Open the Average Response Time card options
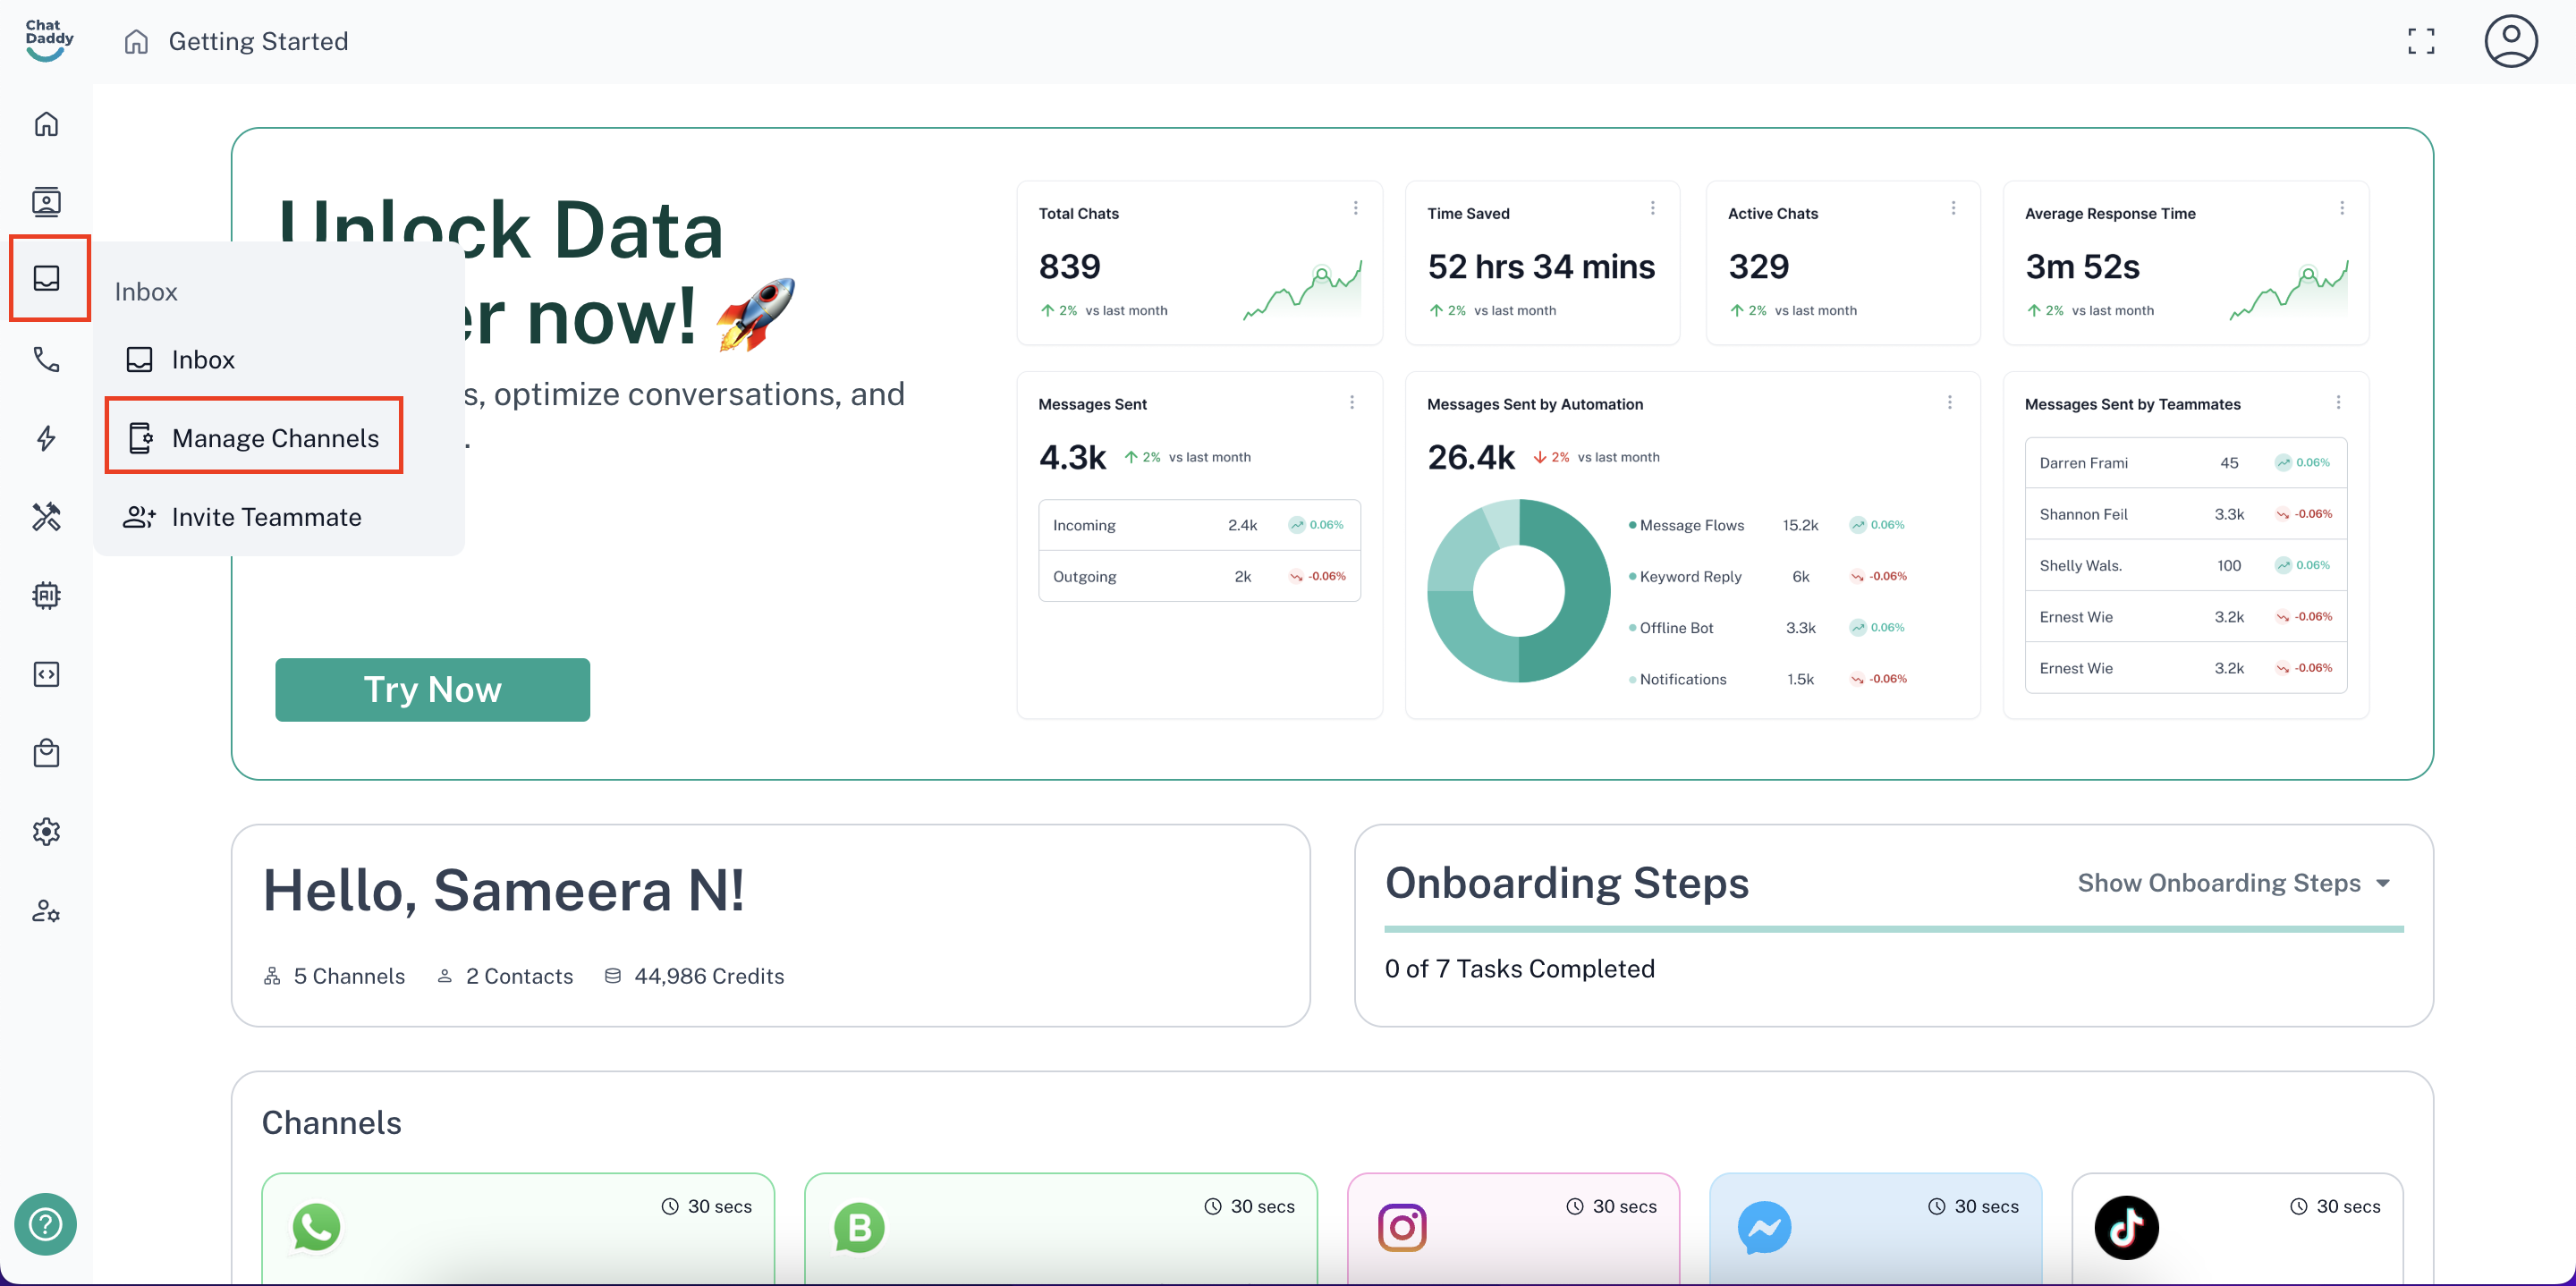 point(2341,208)
